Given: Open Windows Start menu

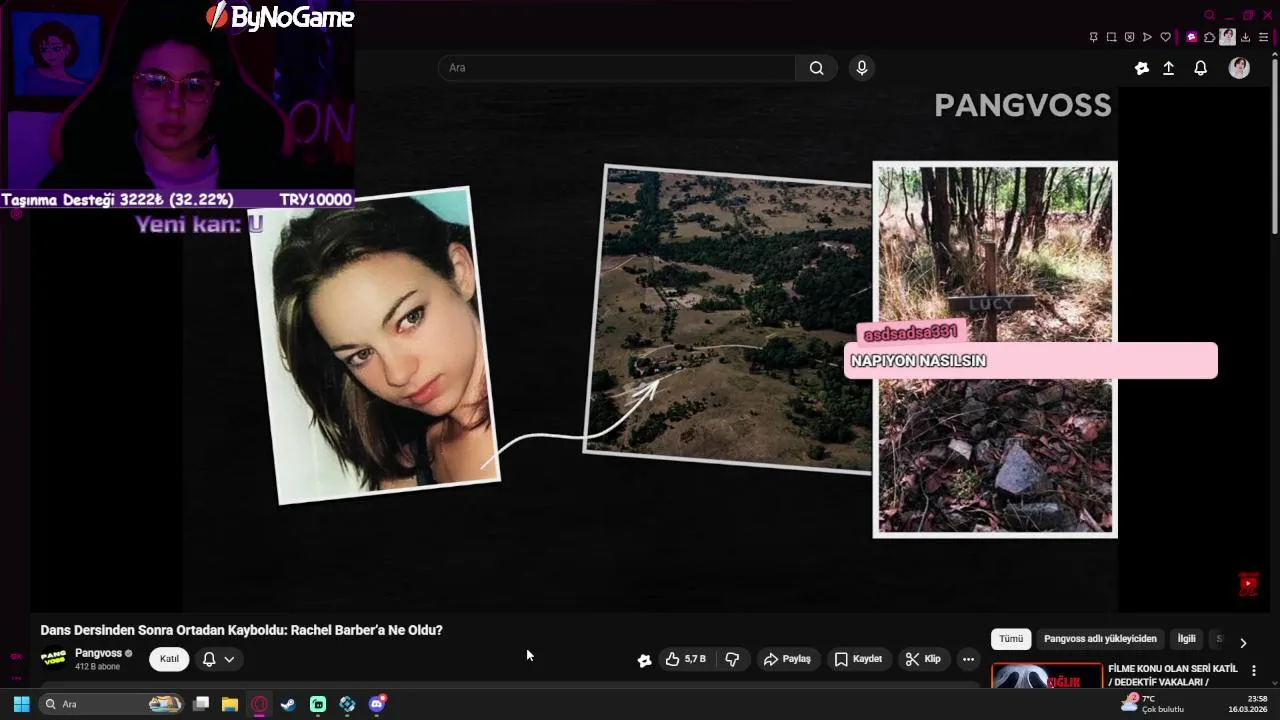Looking at the screenshot, I should [21, 704].
